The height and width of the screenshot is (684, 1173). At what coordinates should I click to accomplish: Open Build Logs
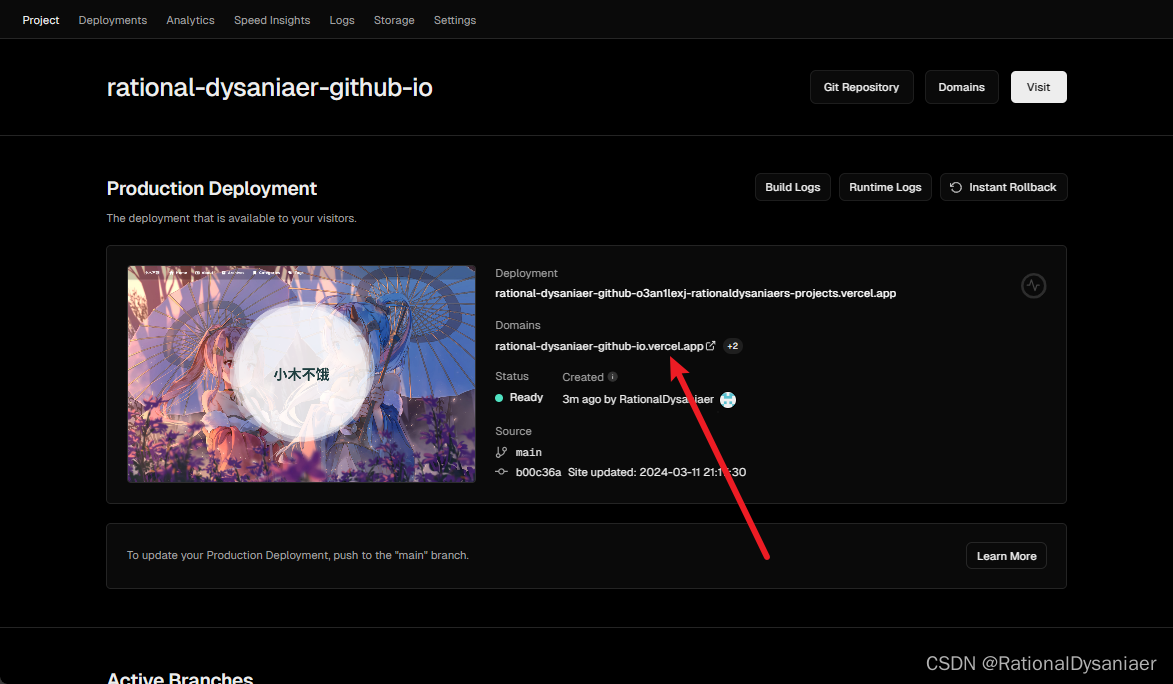792,187
